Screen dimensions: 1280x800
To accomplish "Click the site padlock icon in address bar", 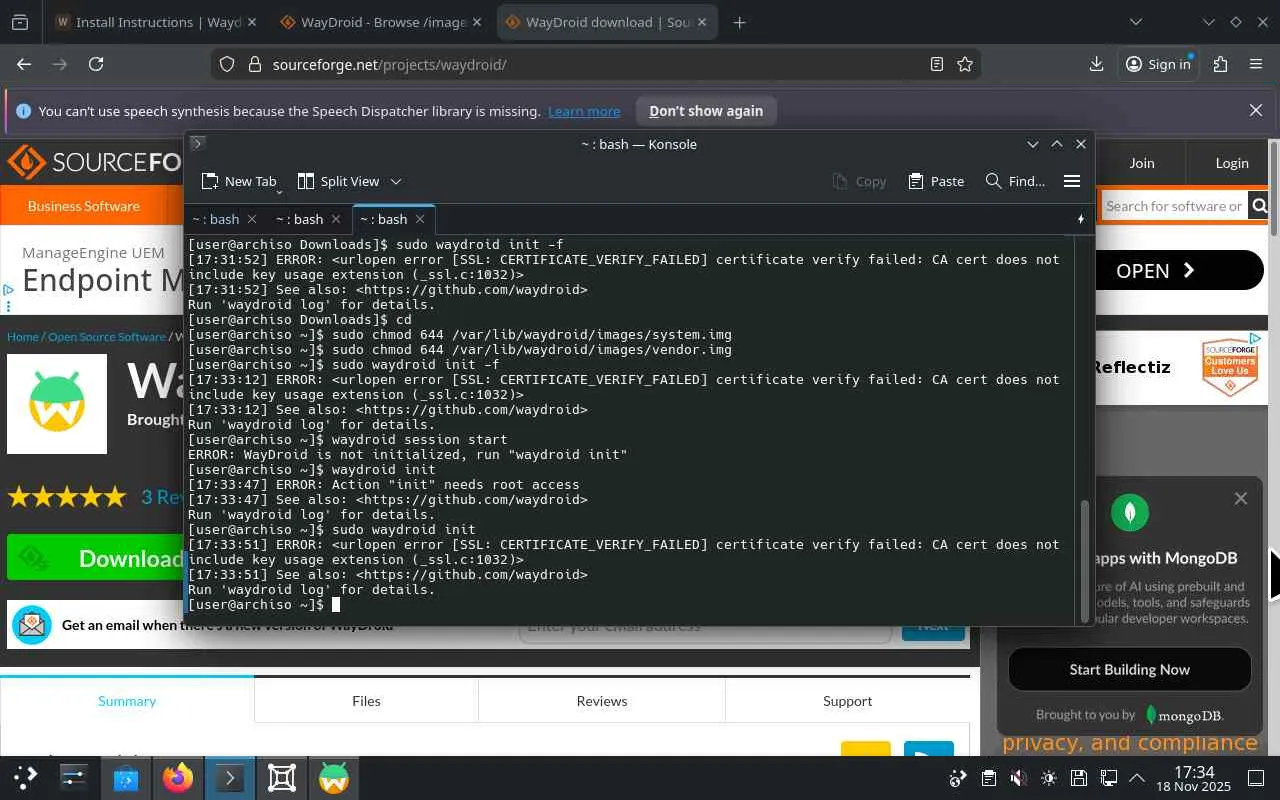I will click(x=254, y=64).
